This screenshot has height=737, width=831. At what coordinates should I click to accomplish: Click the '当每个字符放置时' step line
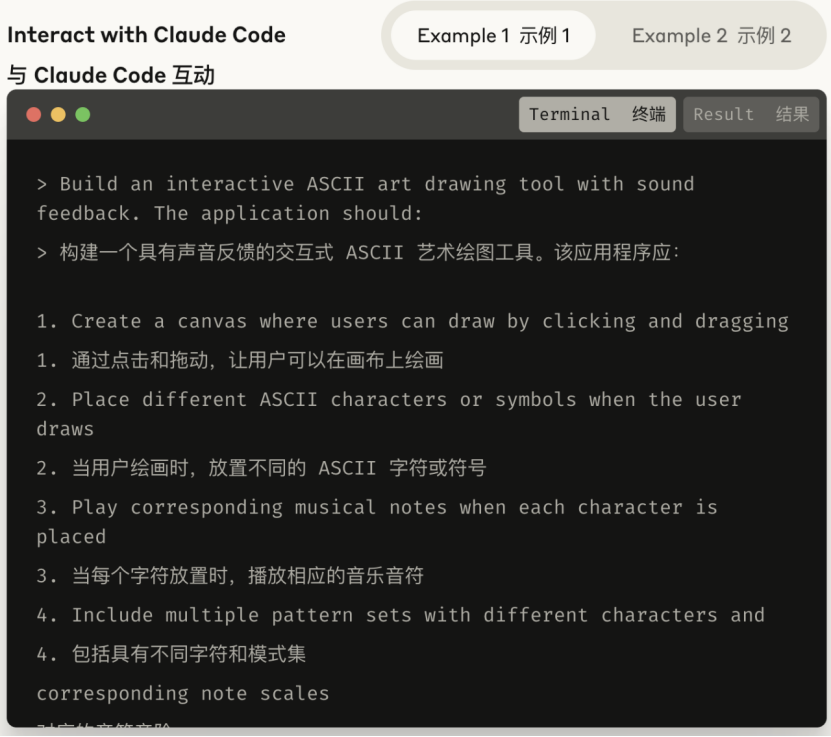(x=230, y=576)
